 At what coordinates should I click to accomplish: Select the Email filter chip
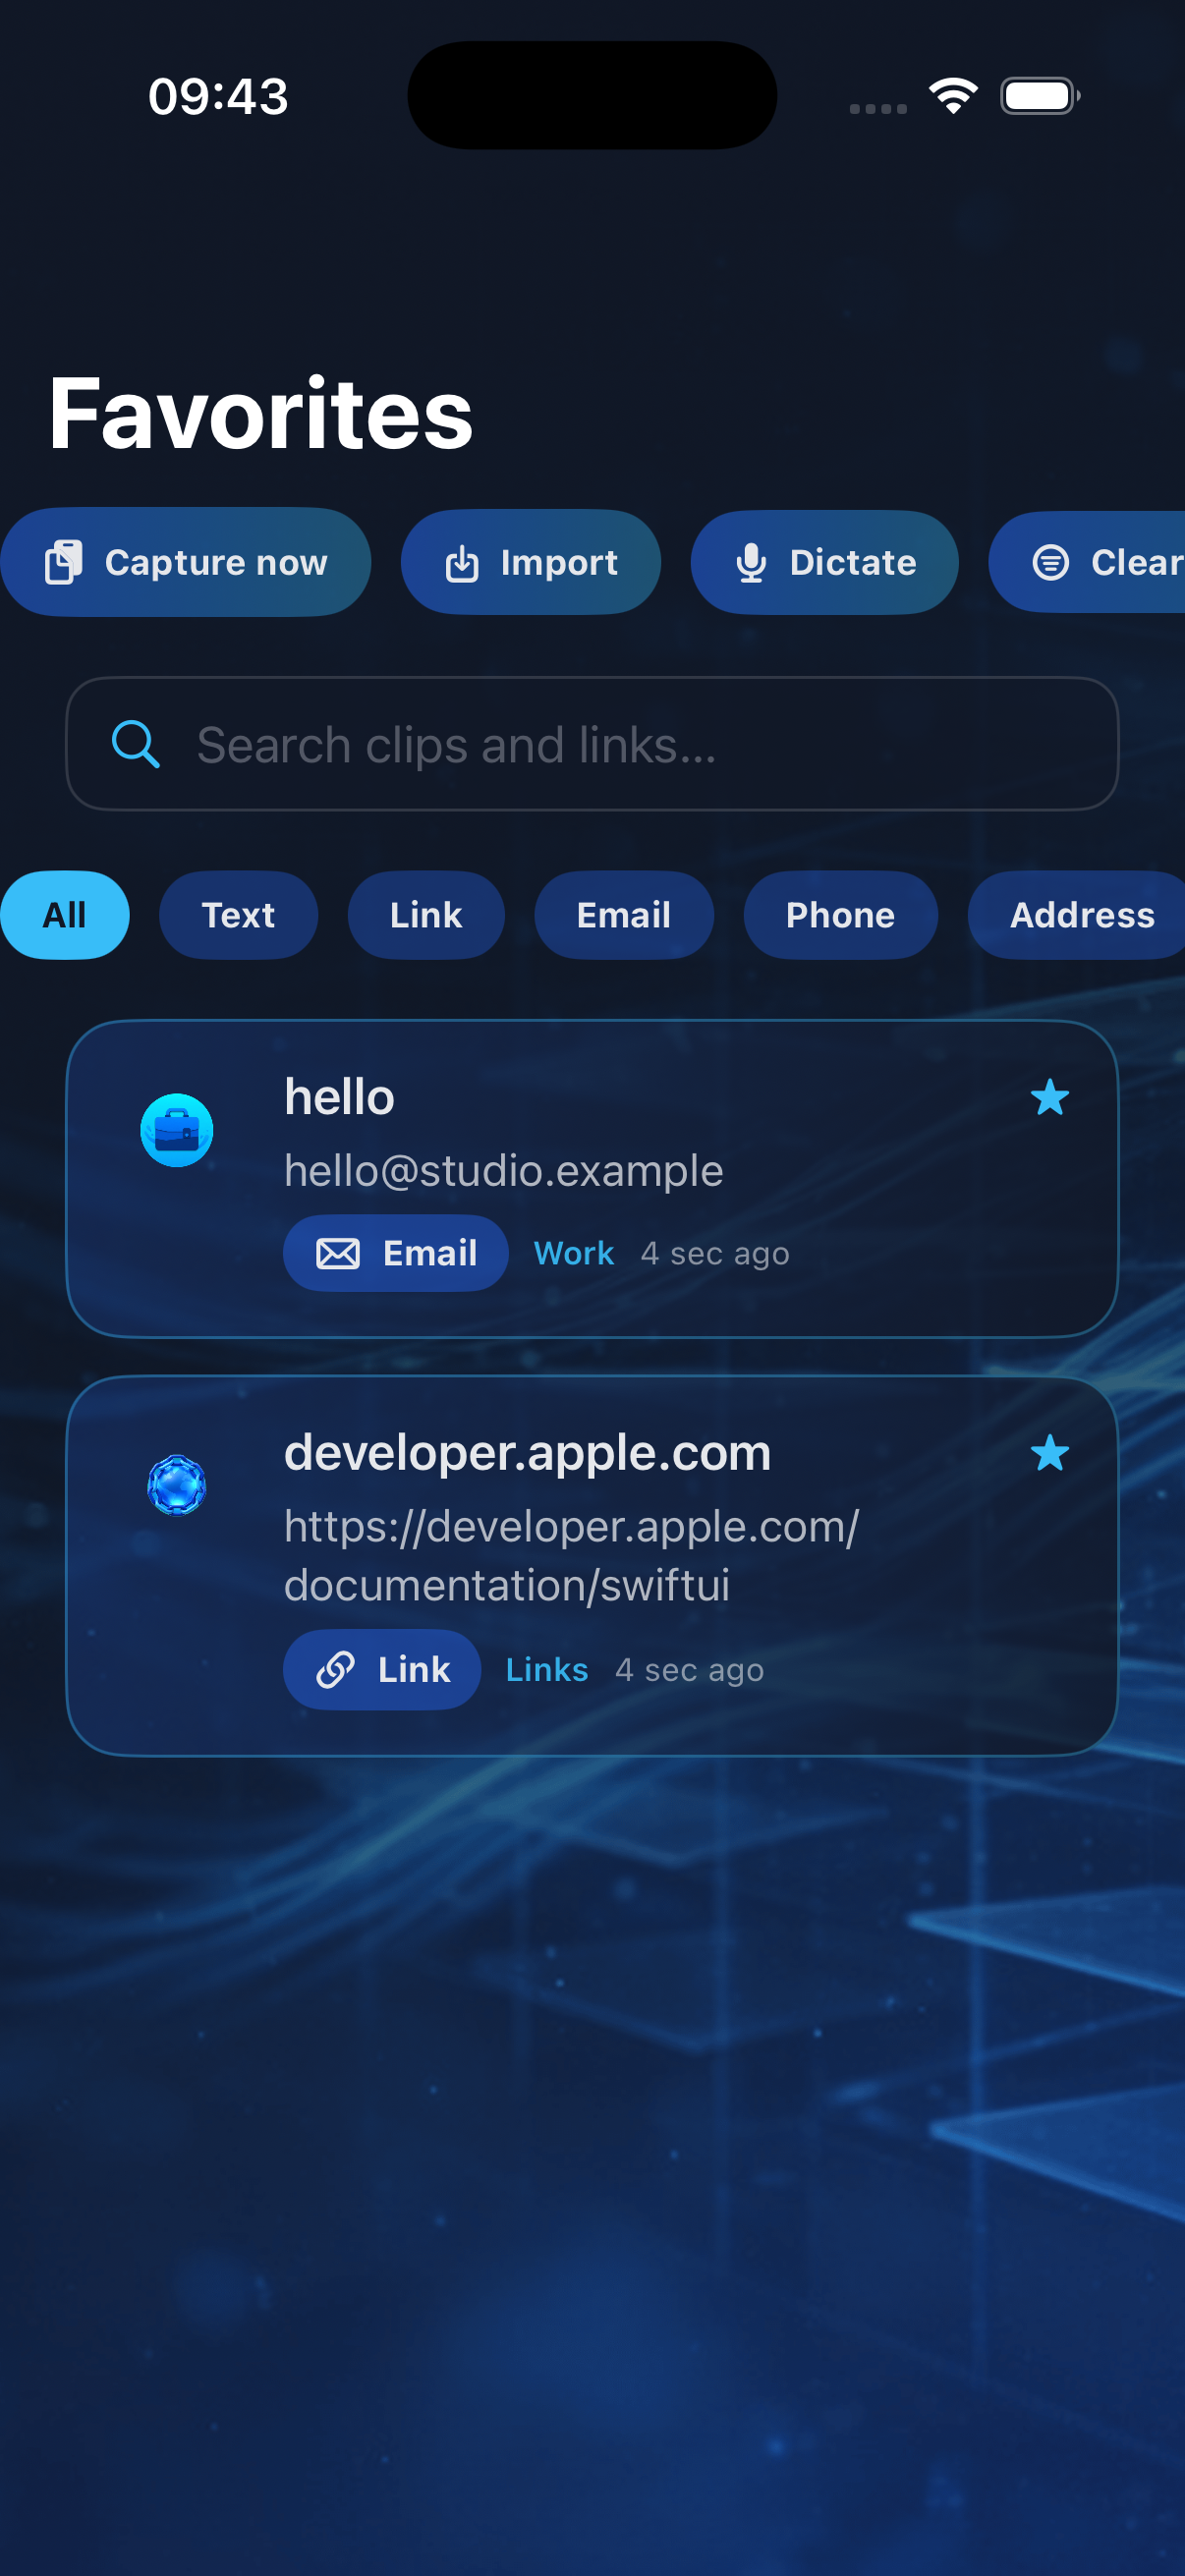click(x=624, y=915)
